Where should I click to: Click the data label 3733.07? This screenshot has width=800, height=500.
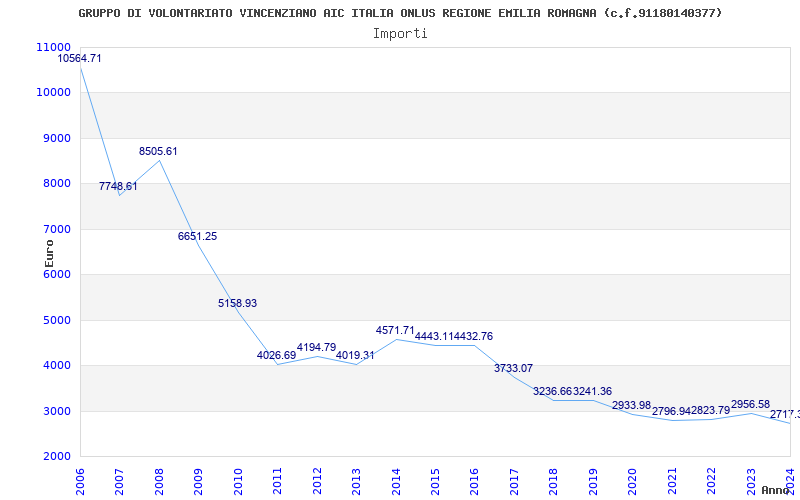[x=513, y=368]
